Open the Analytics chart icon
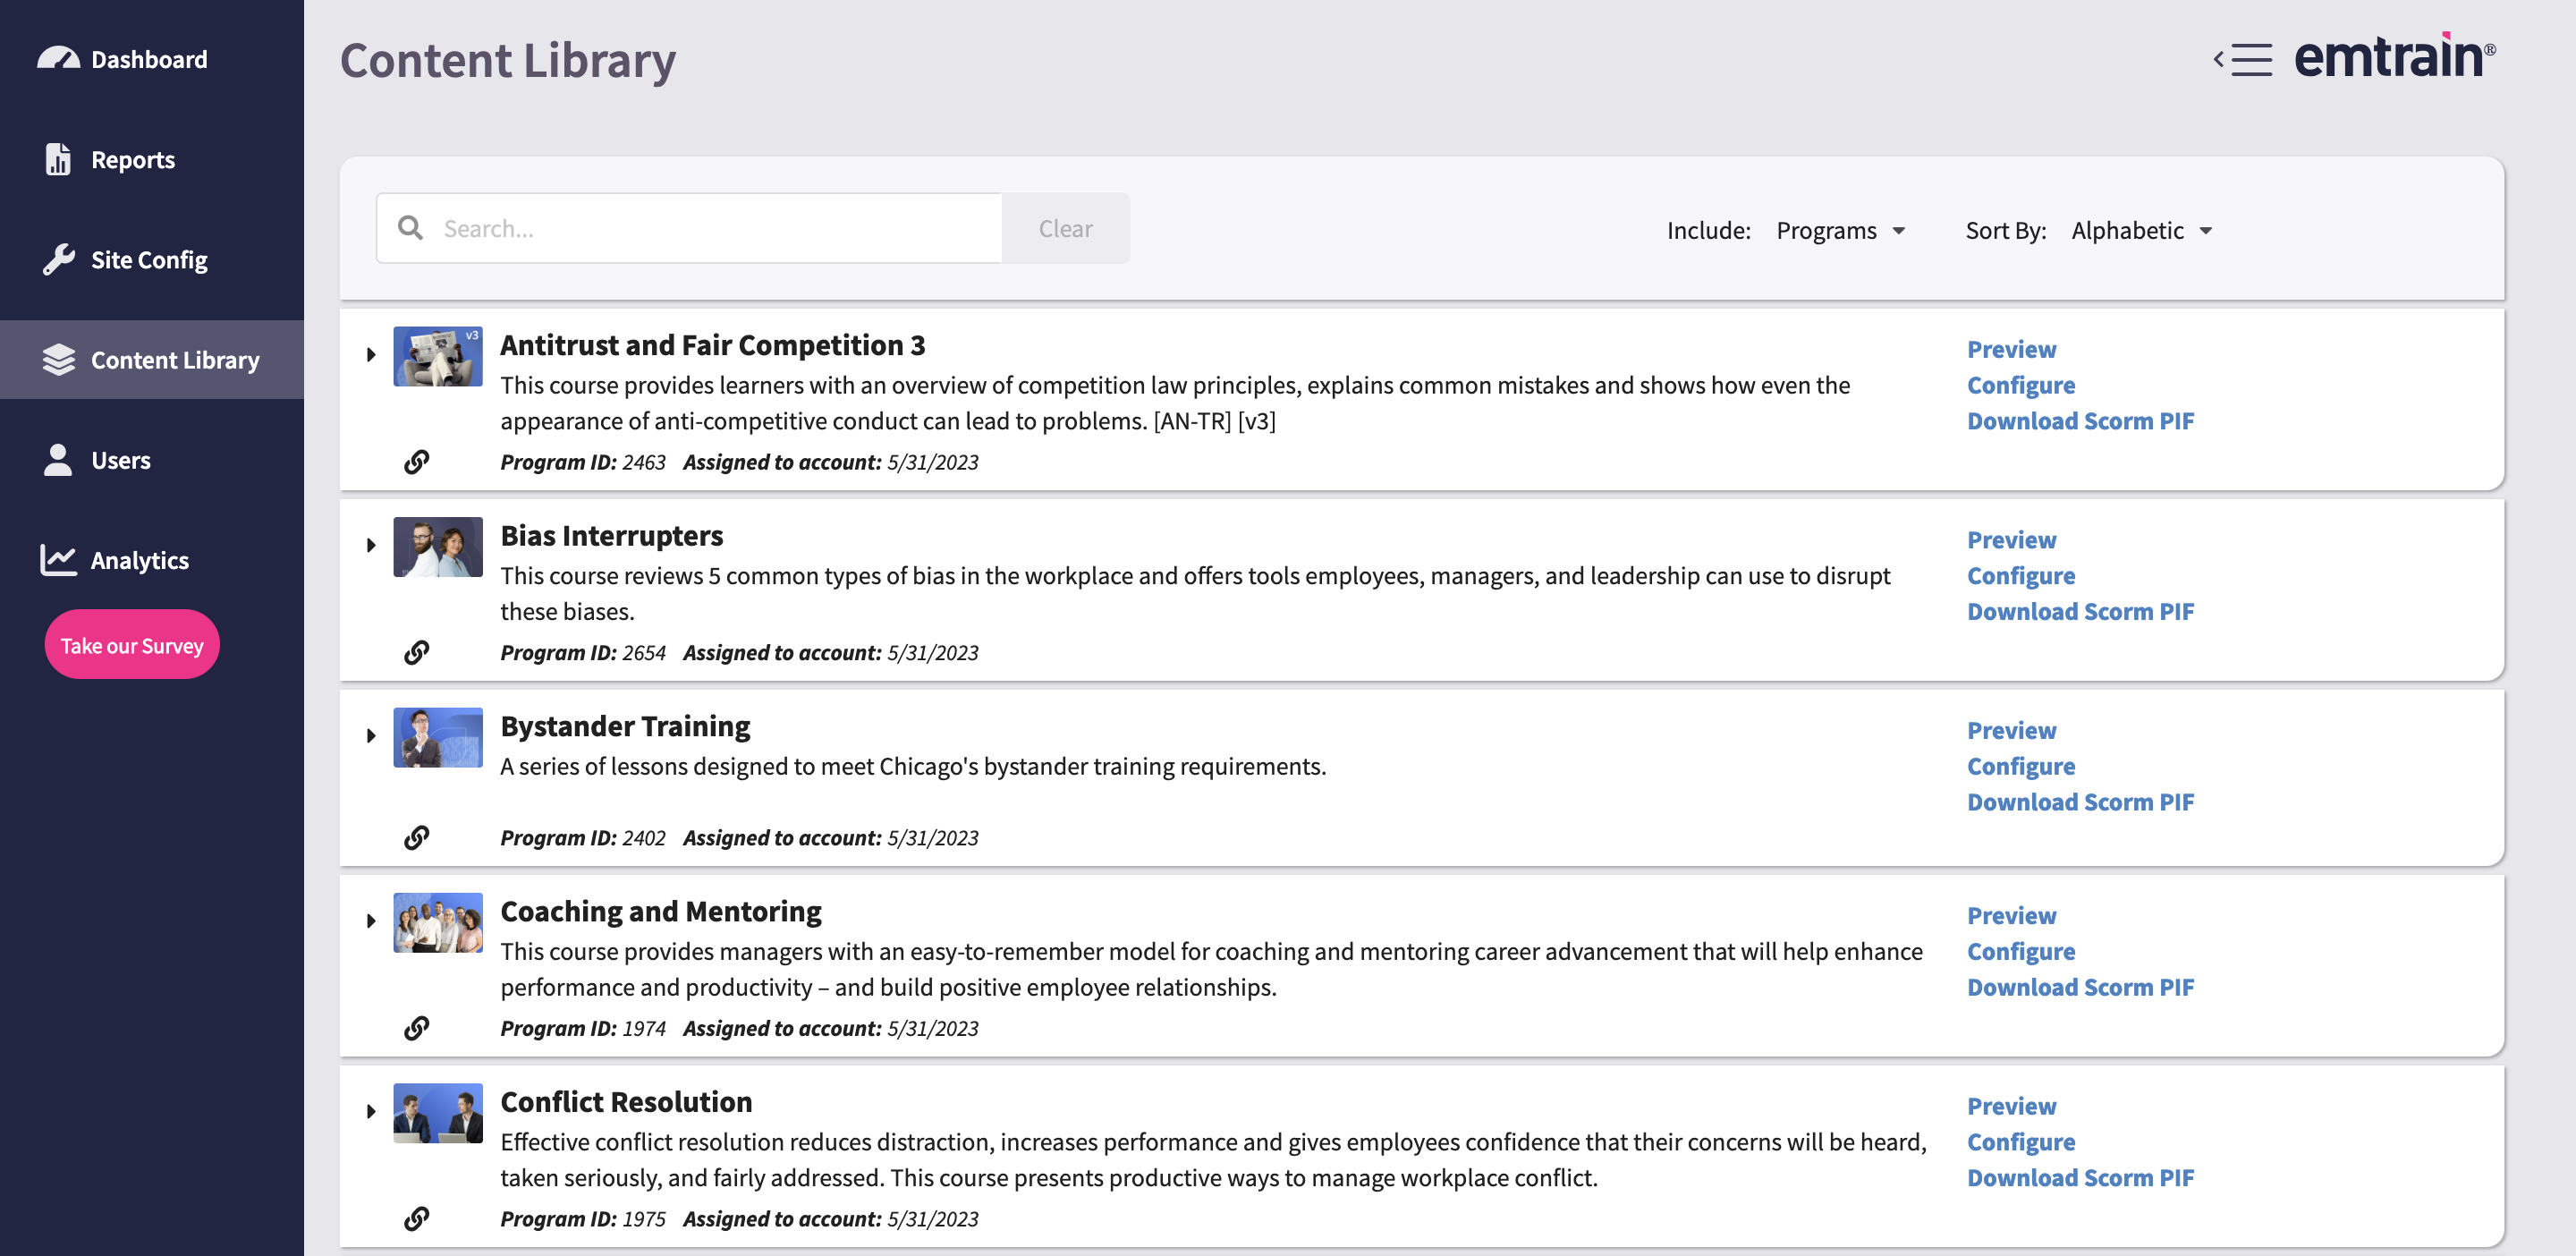Viewport: 2576px width, 1256px height. click(58, 560)
